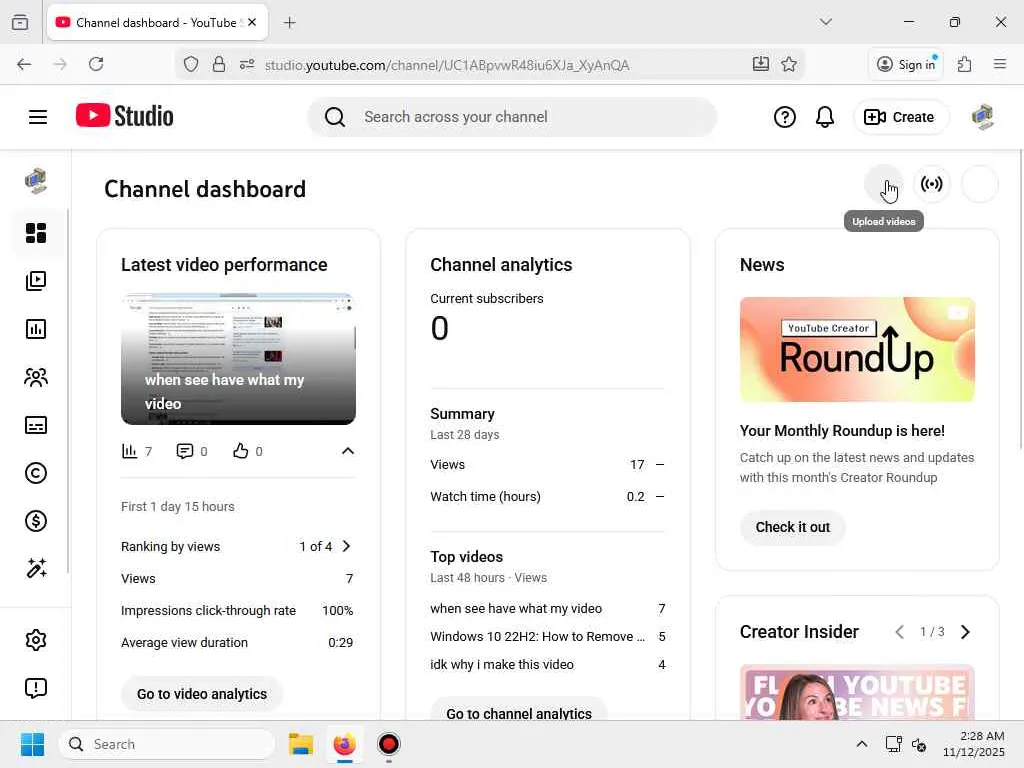Bookmark this page with the star
This screenshot has width=1024, height=768.
click(x=789, y=64)
